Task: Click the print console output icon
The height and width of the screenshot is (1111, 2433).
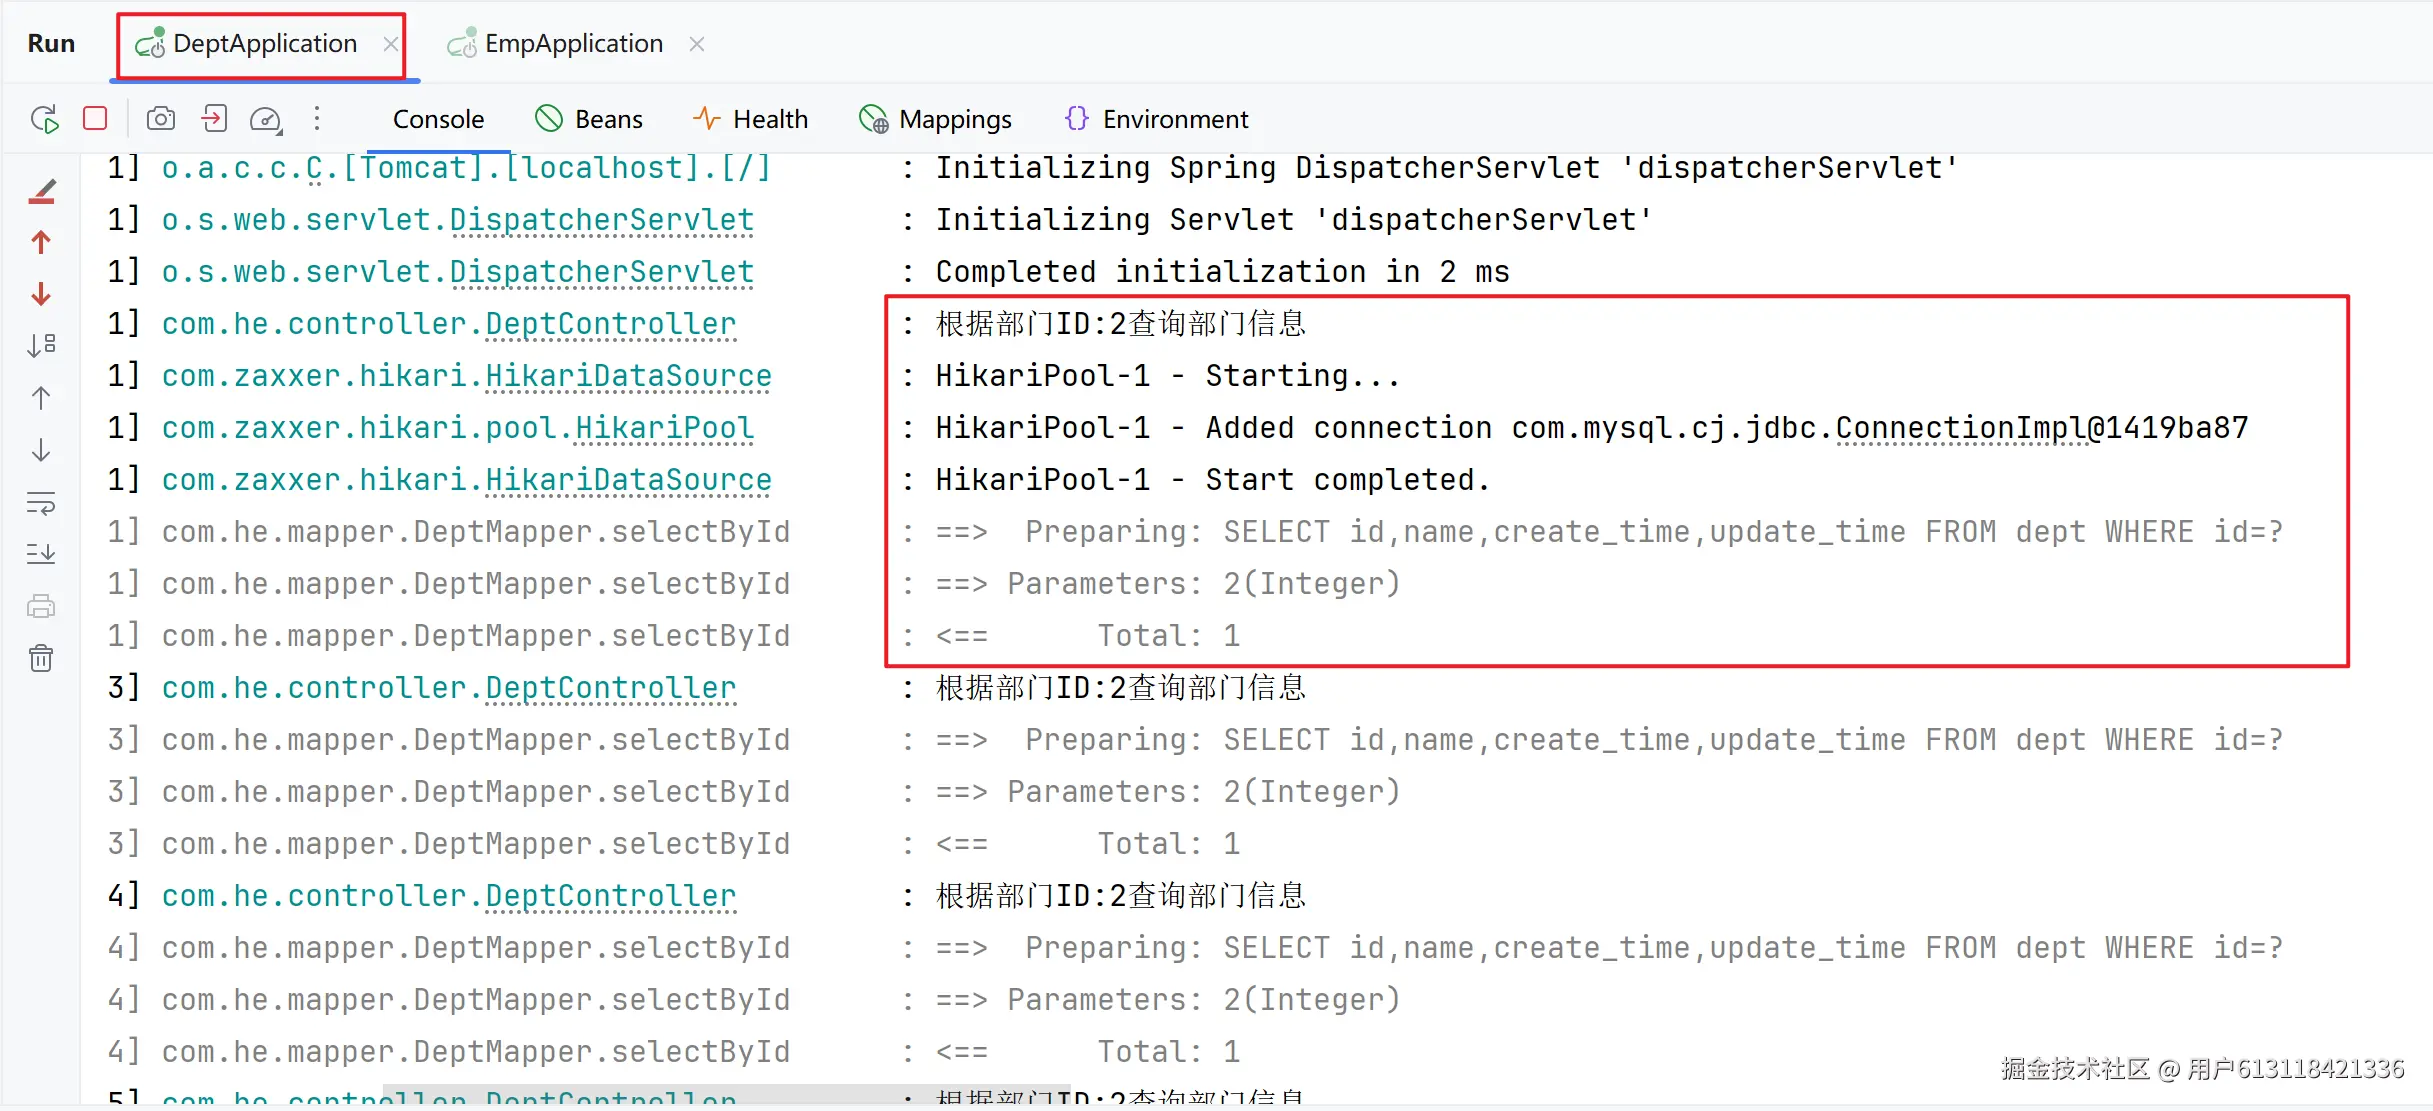Action: 41,606
